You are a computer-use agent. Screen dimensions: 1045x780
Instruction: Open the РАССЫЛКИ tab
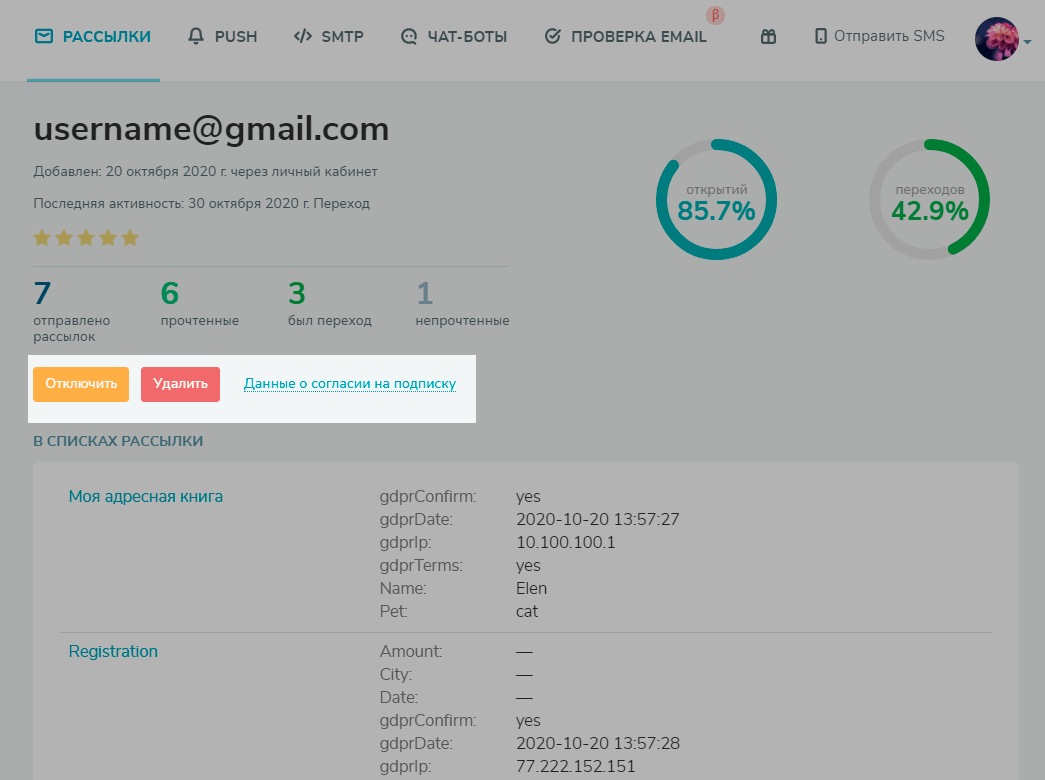93,37
